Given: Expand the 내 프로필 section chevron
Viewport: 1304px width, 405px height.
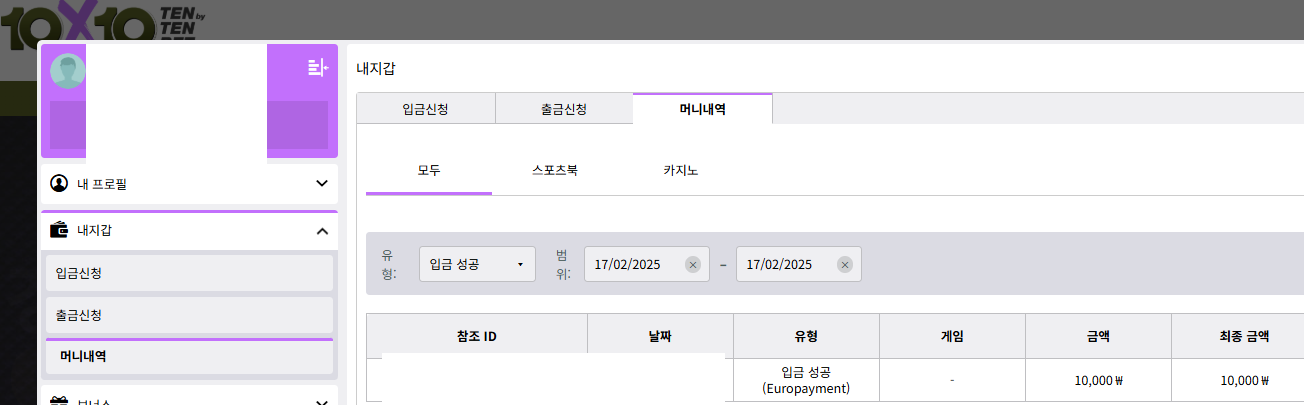Looking at the screenshot, I should [x=322, y=184].
